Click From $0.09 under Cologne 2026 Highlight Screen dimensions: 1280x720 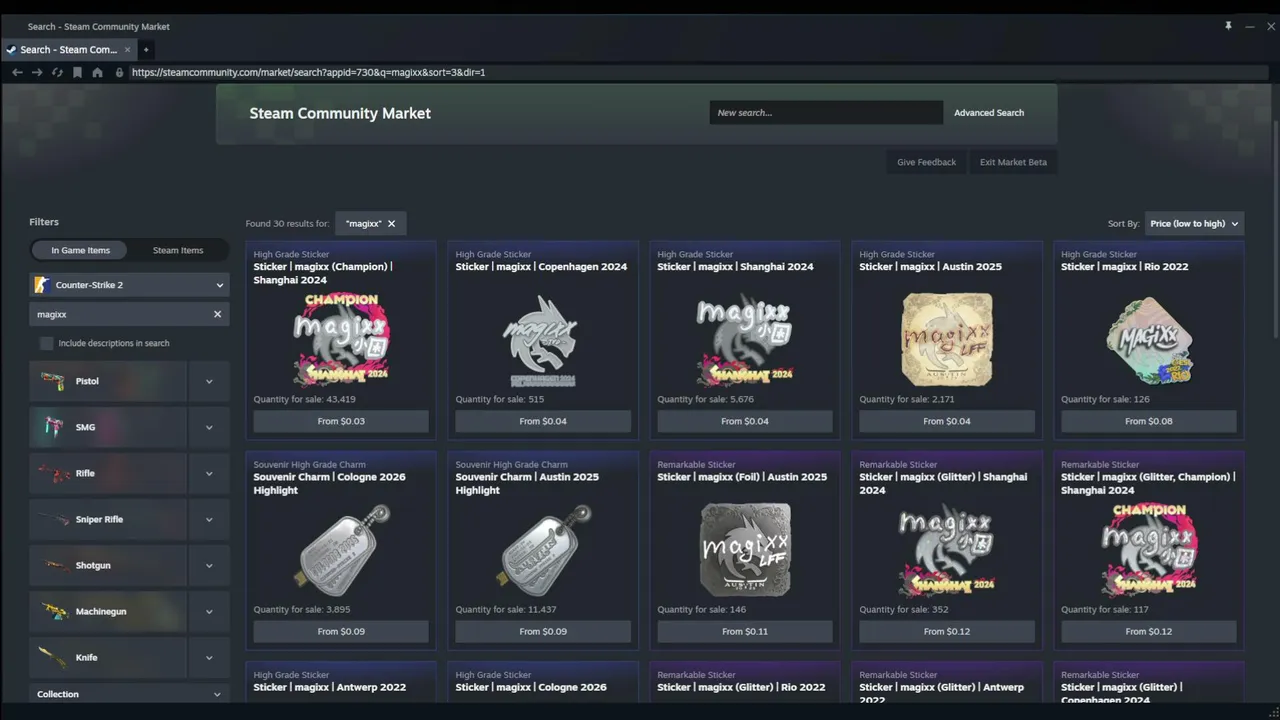(x=341, y=631)
